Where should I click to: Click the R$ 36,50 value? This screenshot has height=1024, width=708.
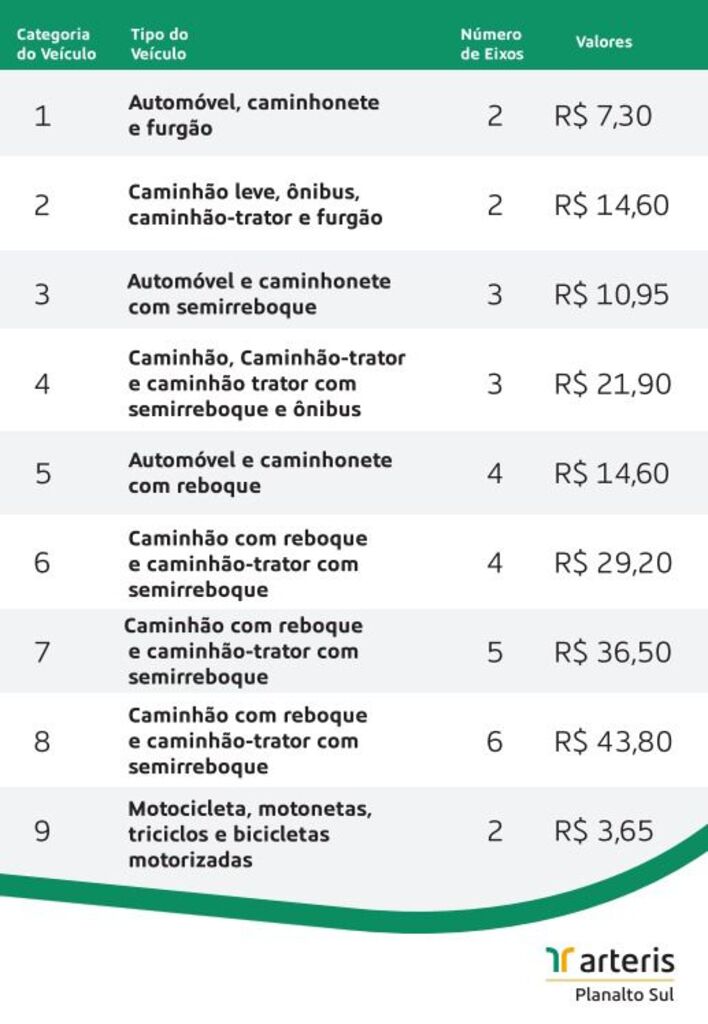613,652
